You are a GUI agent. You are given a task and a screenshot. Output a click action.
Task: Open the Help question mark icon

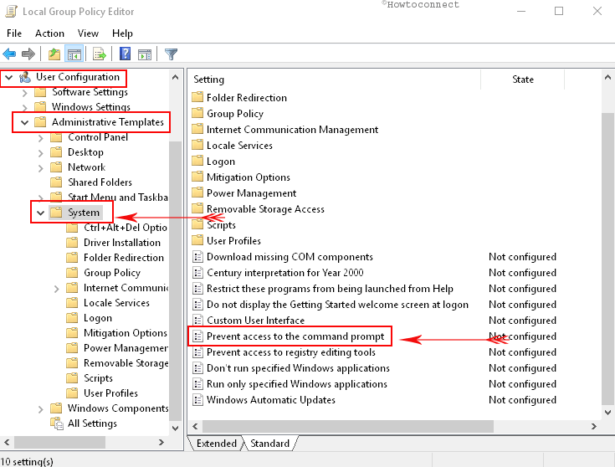pyautogui.click(x=125, y=53)
